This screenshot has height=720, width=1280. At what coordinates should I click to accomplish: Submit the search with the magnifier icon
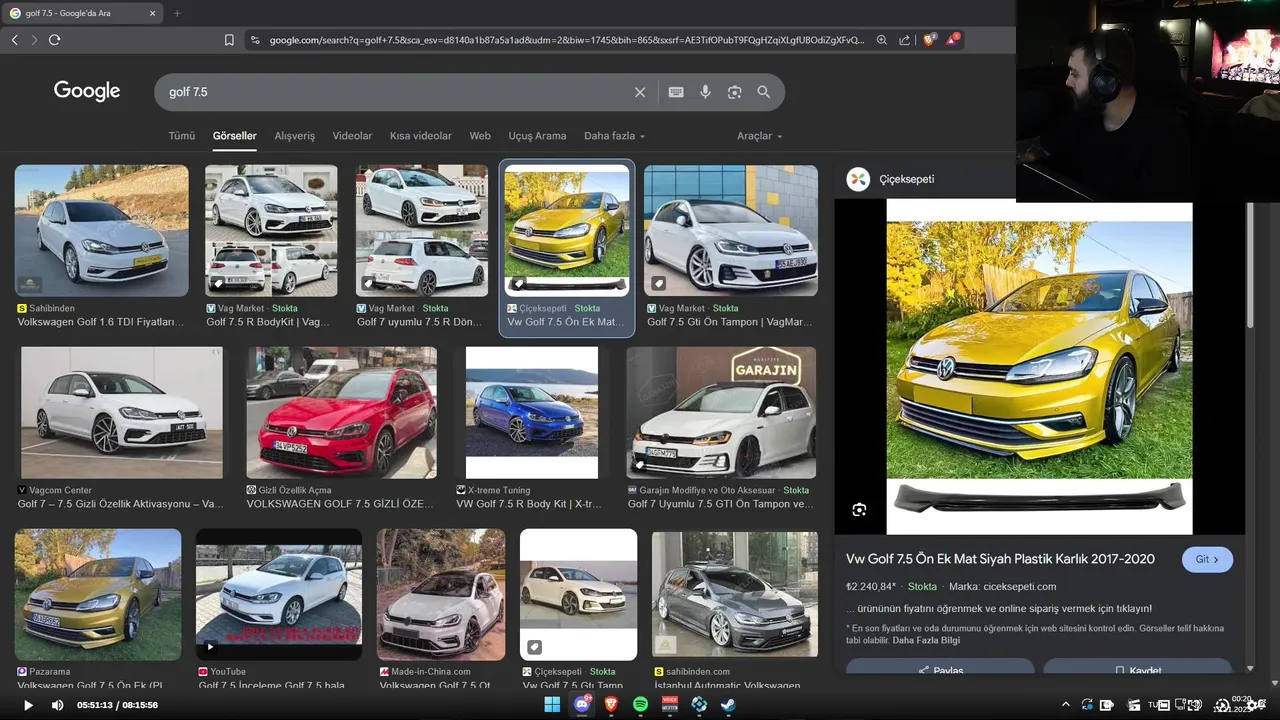[764, 92]
